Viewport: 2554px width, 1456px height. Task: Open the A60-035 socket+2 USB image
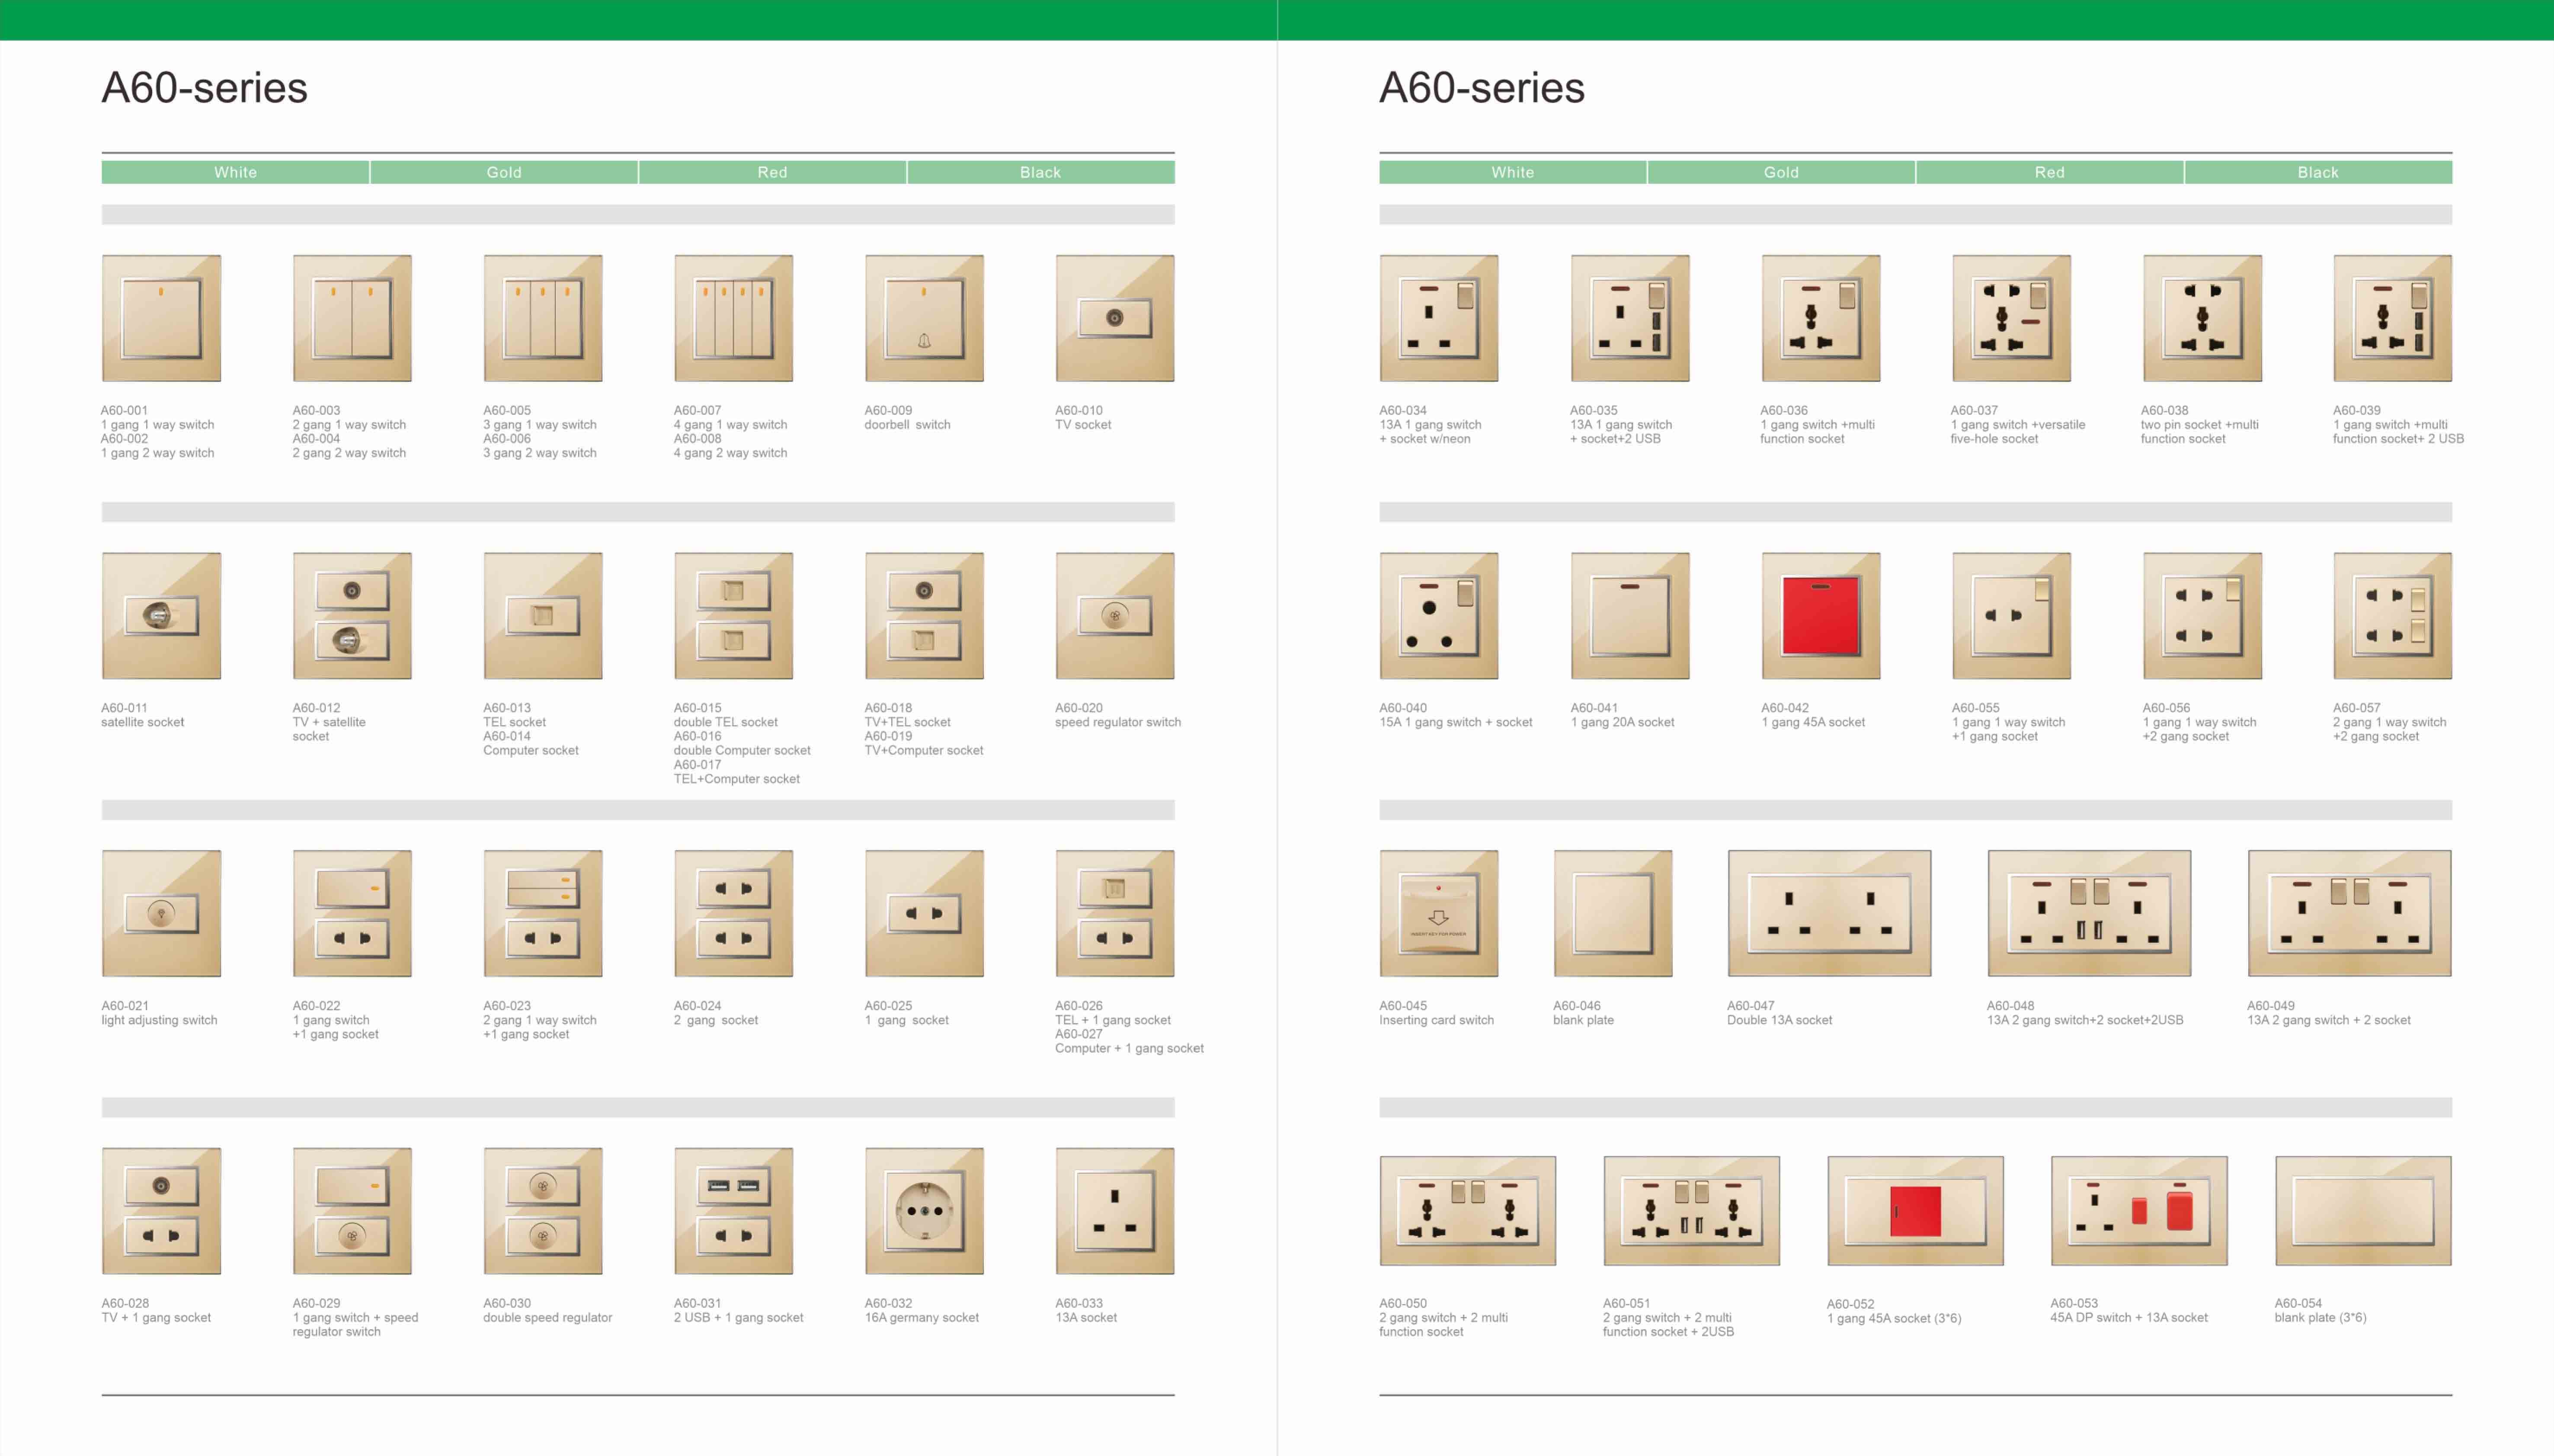click(1630, 318)
